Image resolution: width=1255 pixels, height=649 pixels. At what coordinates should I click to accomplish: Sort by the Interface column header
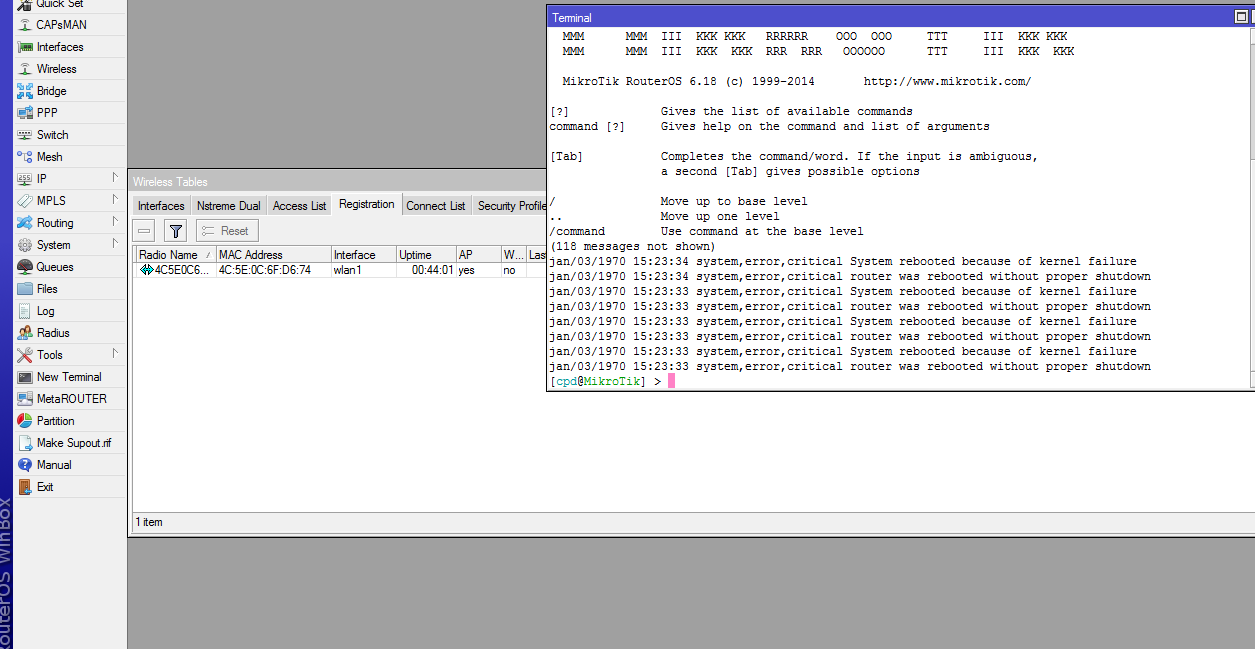(x=363, y=255)
